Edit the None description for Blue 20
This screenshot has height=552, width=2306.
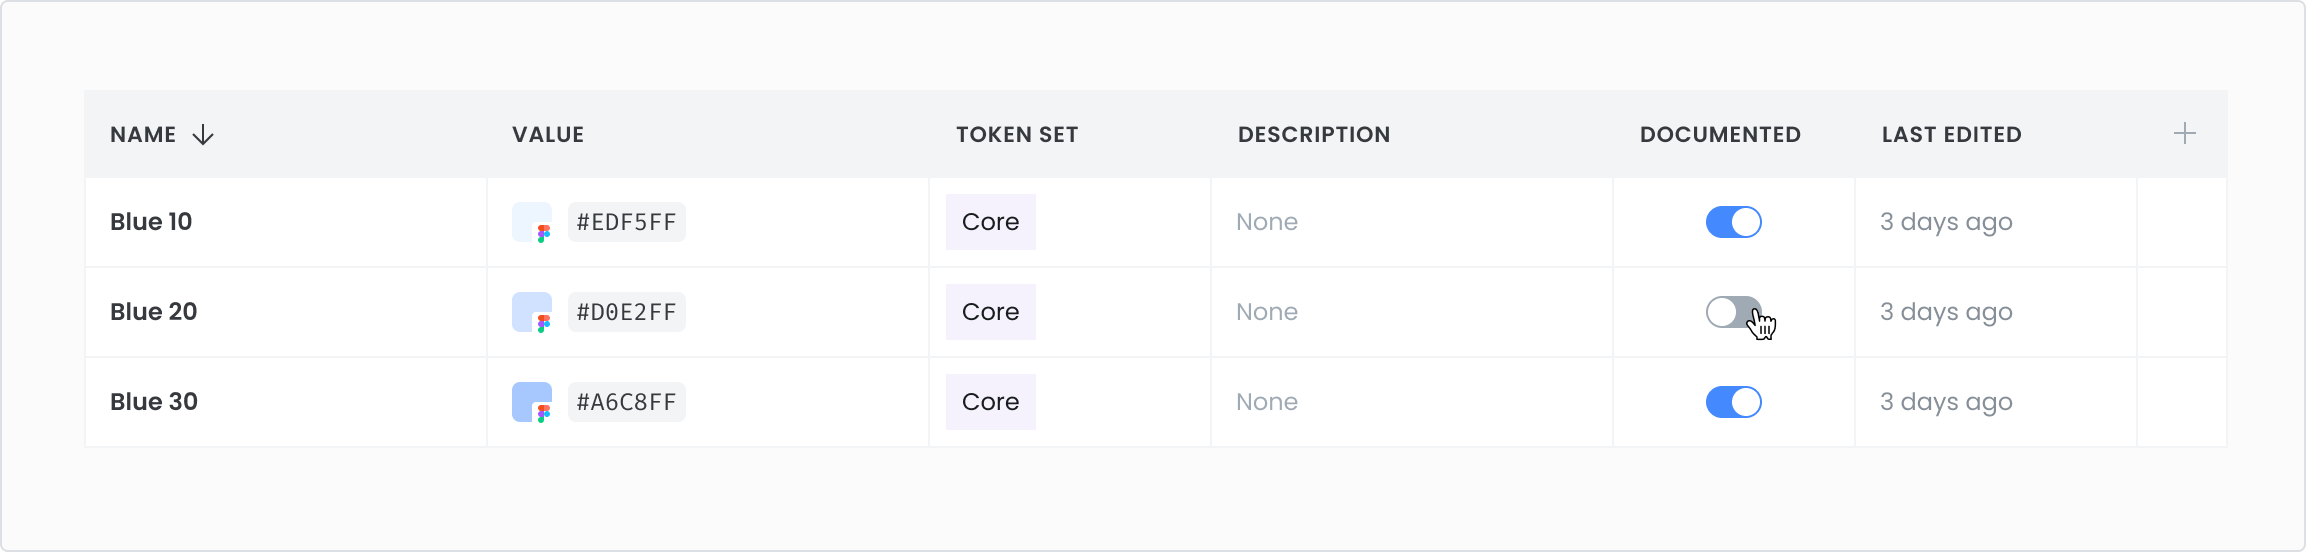pos(1267,312)
